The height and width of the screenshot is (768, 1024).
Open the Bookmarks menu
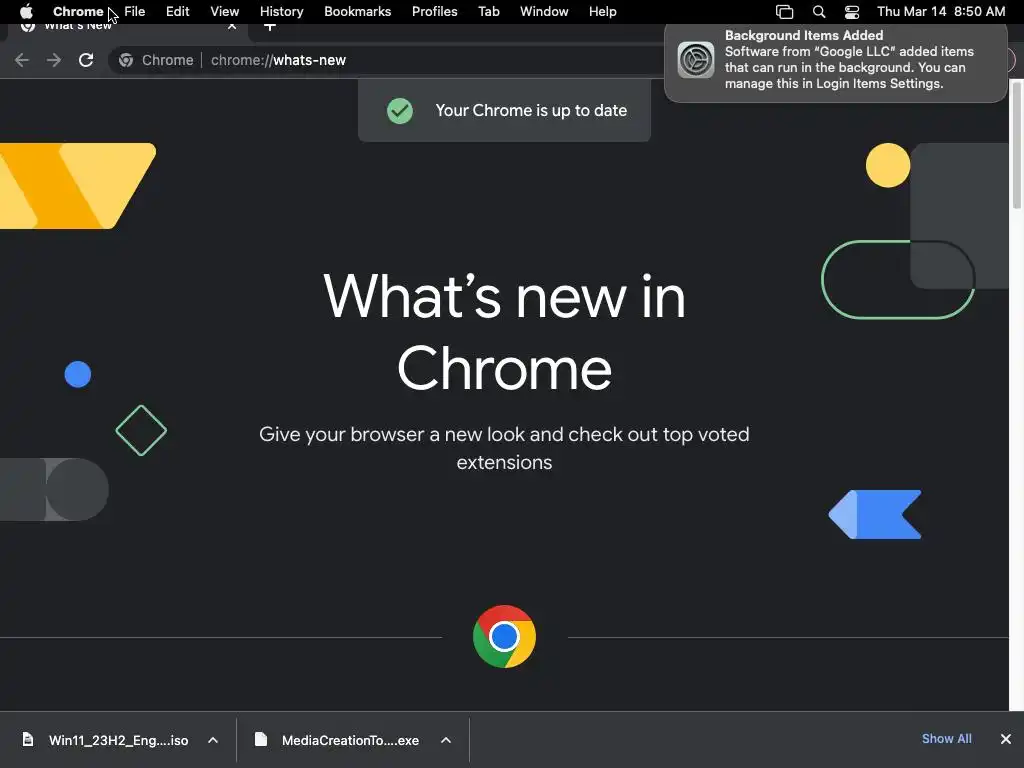[357, 11]
